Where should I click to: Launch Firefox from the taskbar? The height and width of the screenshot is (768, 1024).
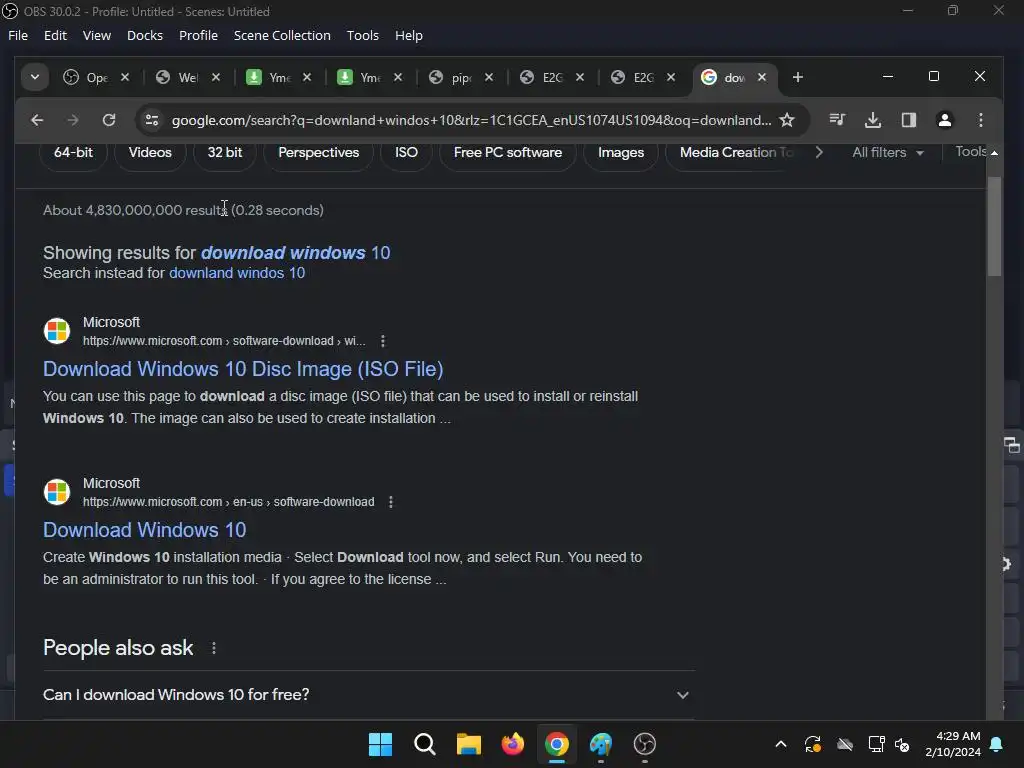pyautogui.click(x=513, y=744)
